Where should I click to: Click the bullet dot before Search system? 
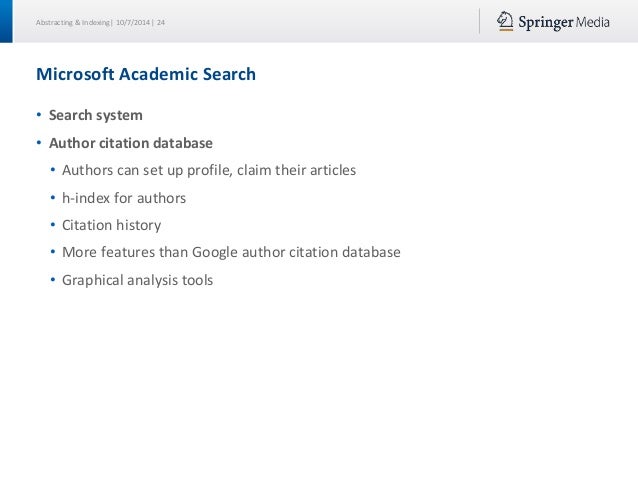point(39,115)
